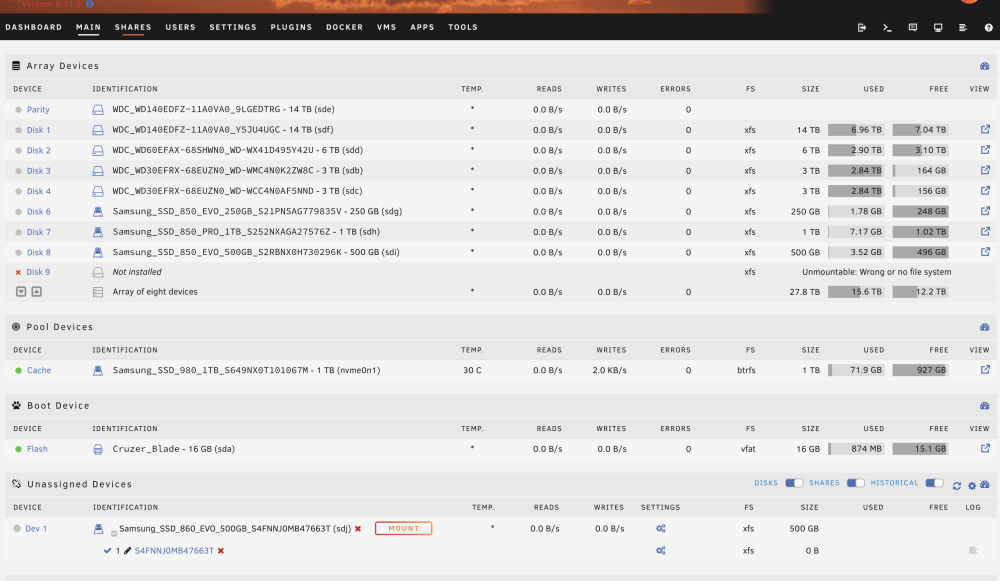Browse Disk 6 via its view icon
This screenshot has width=1000, height=581.
pyautogui.click(x=985, y=211)
